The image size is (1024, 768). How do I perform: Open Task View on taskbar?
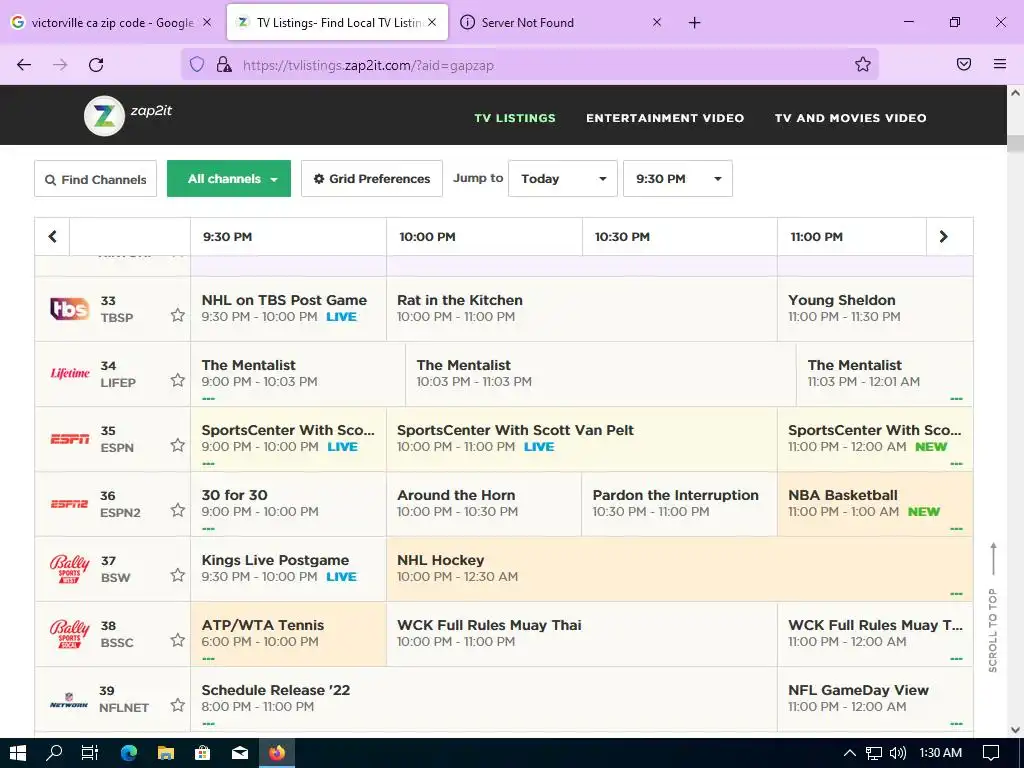click(x=90, y=753)
